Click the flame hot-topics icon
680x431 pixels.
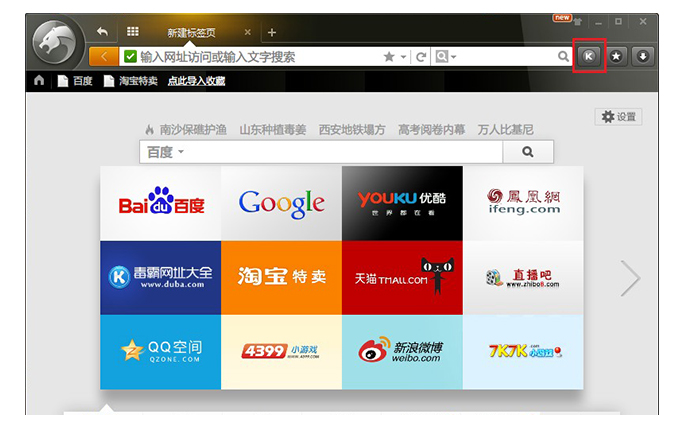click(x=150, y=129)
